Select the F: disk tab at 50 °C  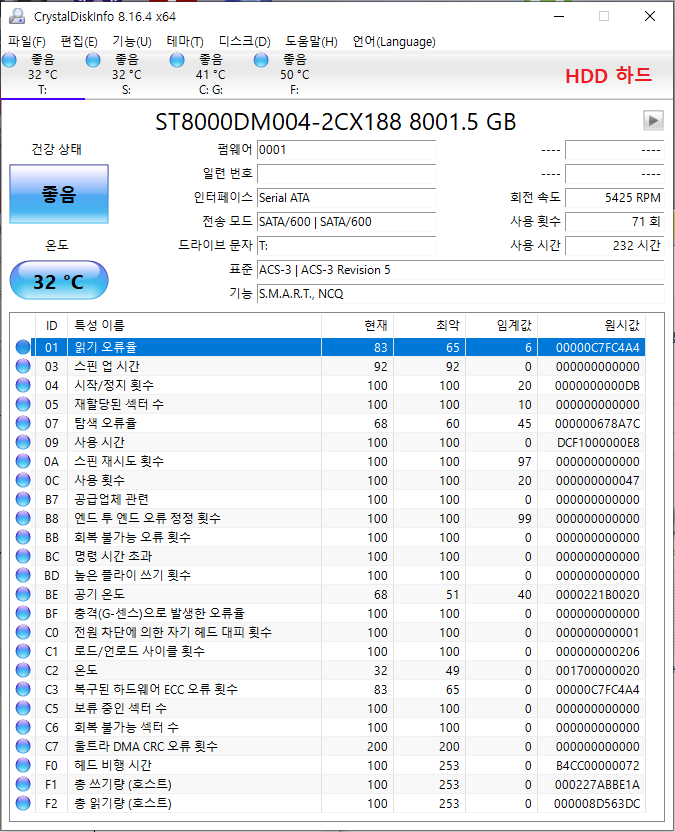pyautogui.click(x=295, y=74)
